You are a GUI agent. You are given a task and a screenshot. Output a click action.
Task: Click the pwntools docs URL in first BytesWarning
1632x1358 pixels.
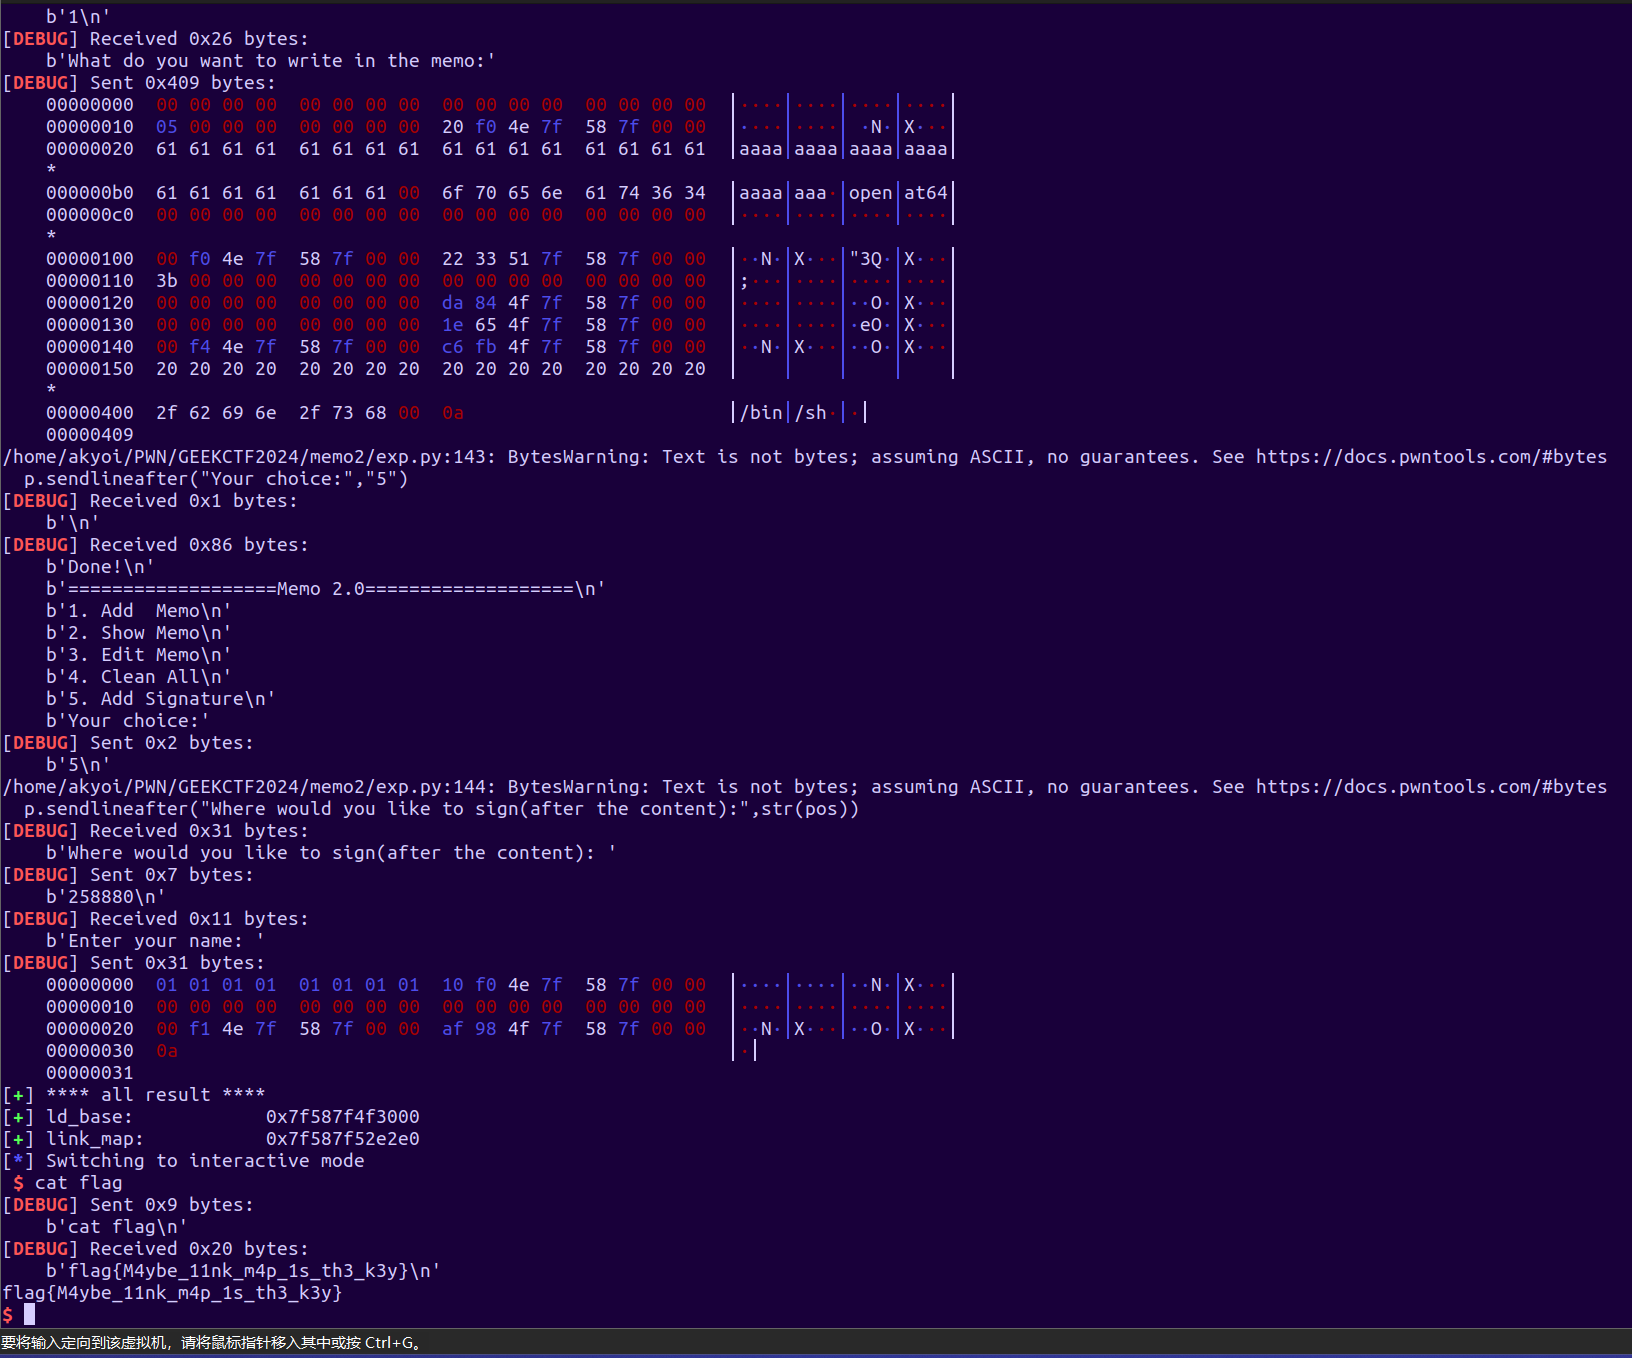(1431, 456)
